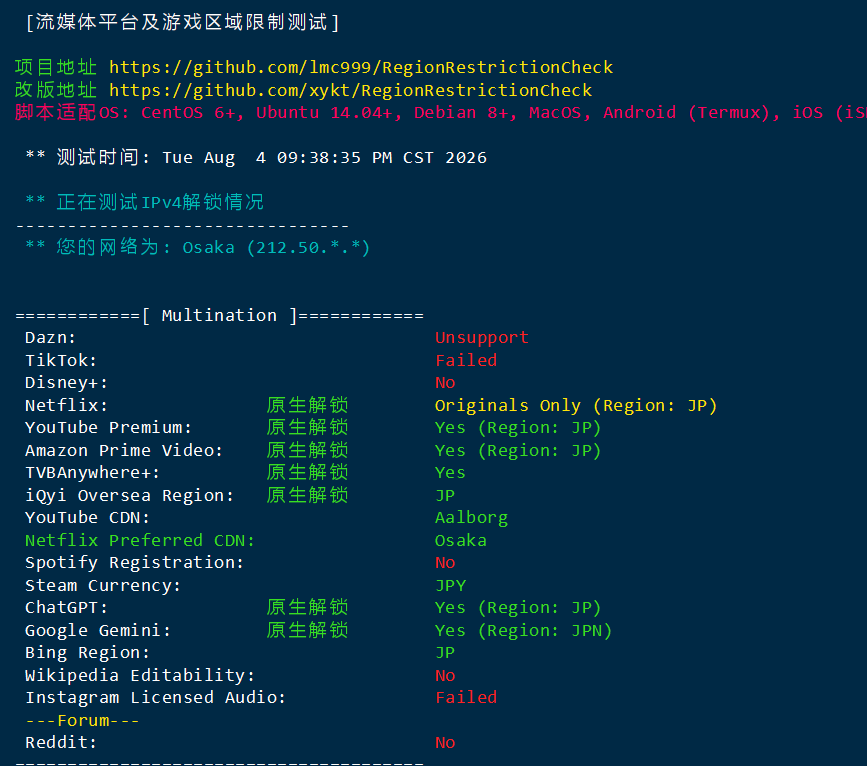Click the YouTube Premium Yes result
This screenshot has width=867, height=766.
point(518,428)
